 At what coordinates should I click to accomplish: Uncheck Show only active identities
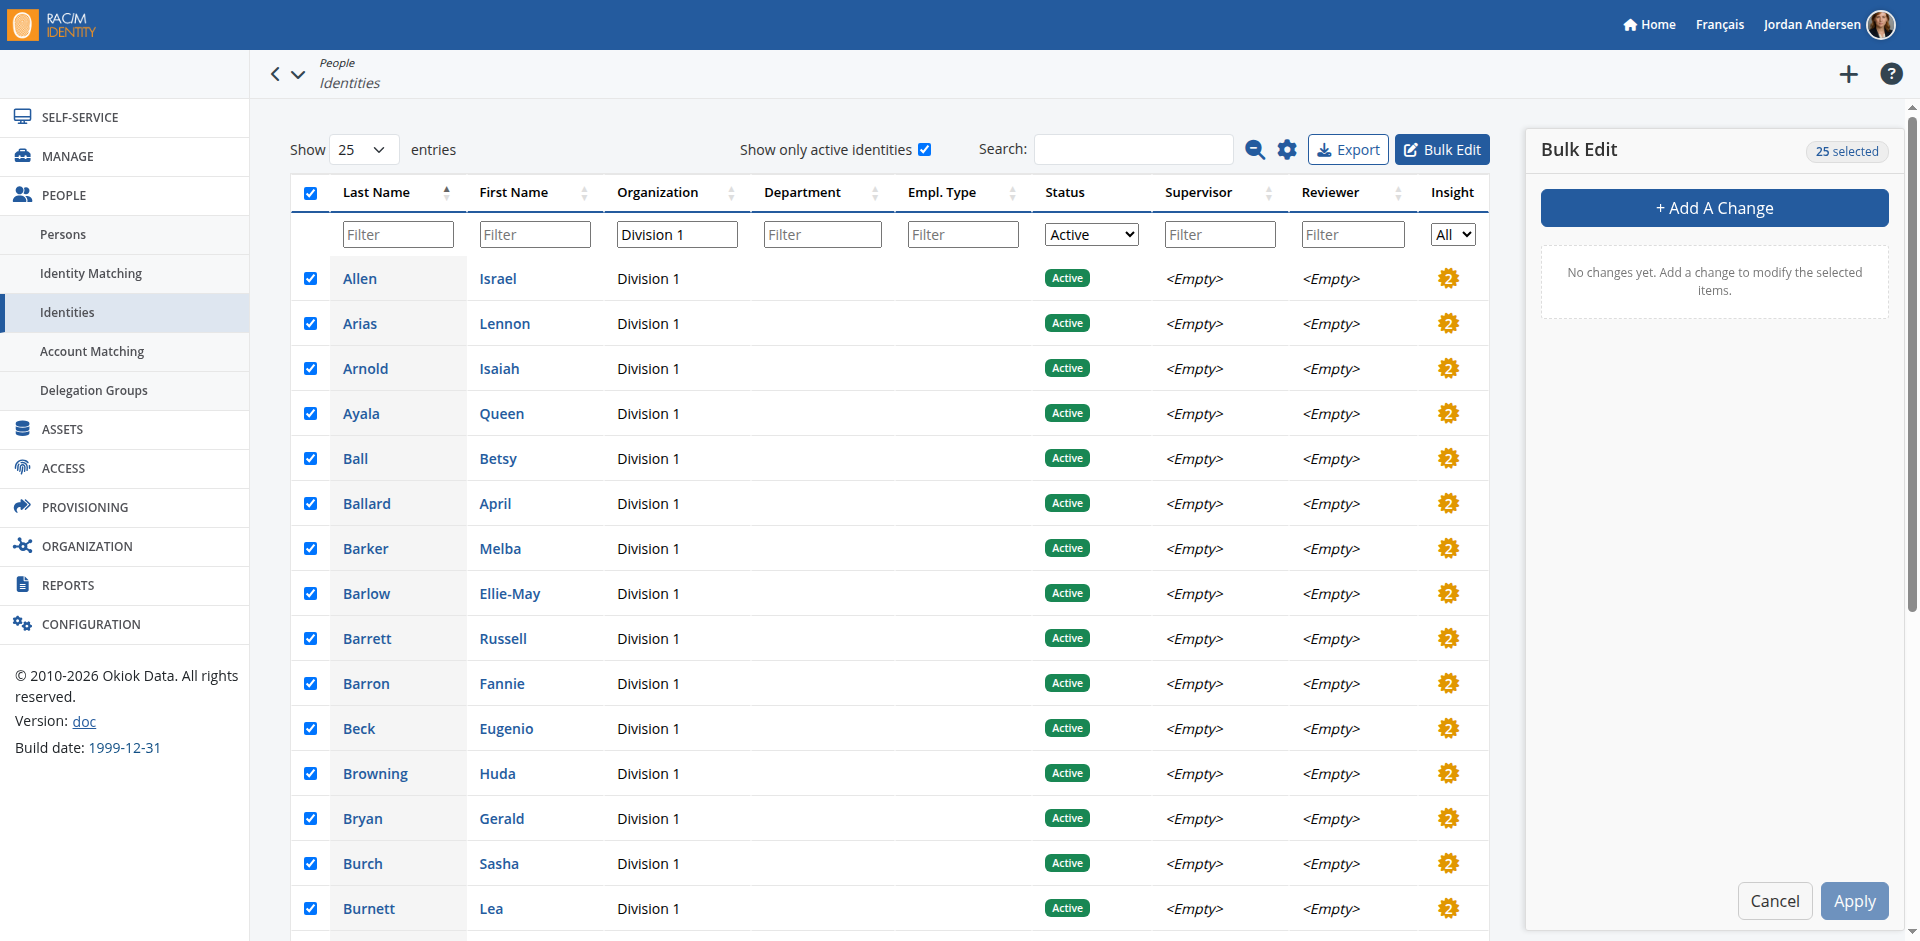click(x=925, y=150)
